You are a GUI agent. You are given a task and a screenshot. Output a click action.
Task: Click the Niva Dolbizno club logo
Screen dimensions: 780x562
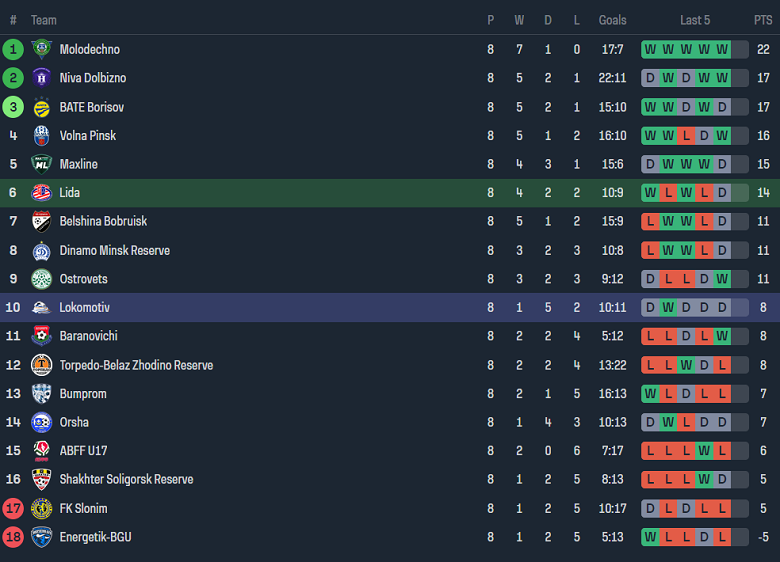click(41, 78)
